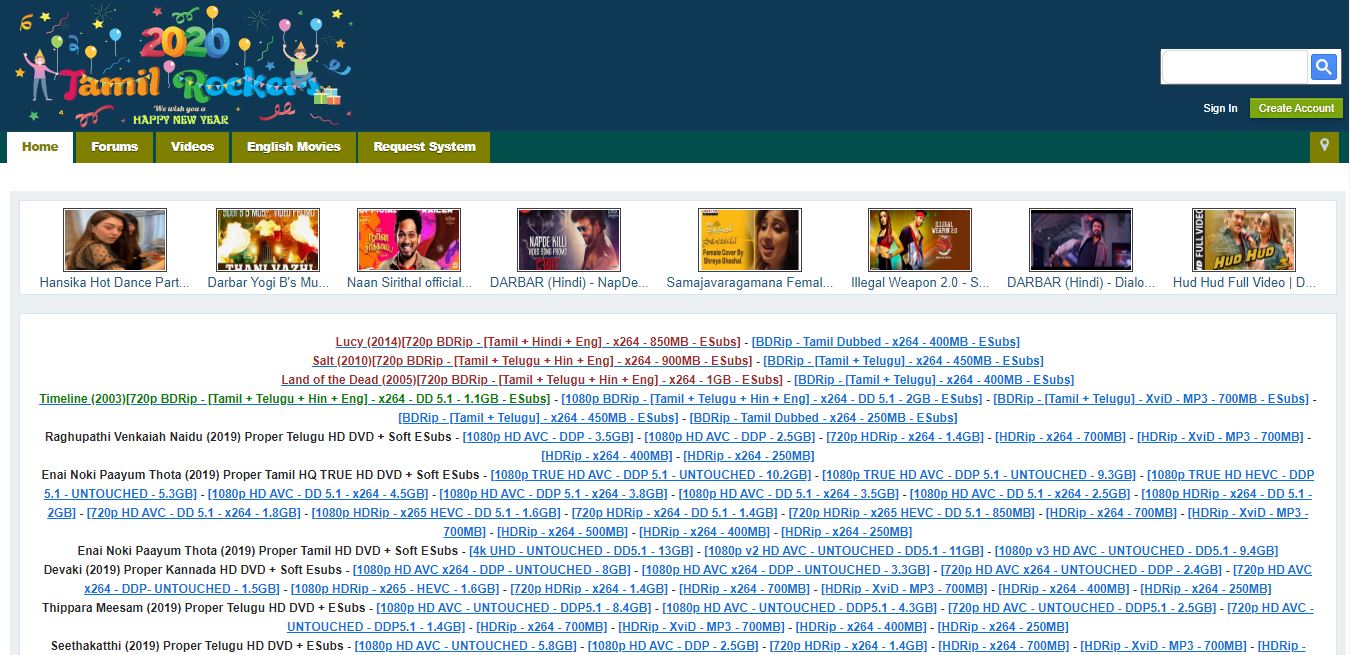The image size is (1350, 655).
Task: Switch to the Videos tab
Action: pos(192,146)
